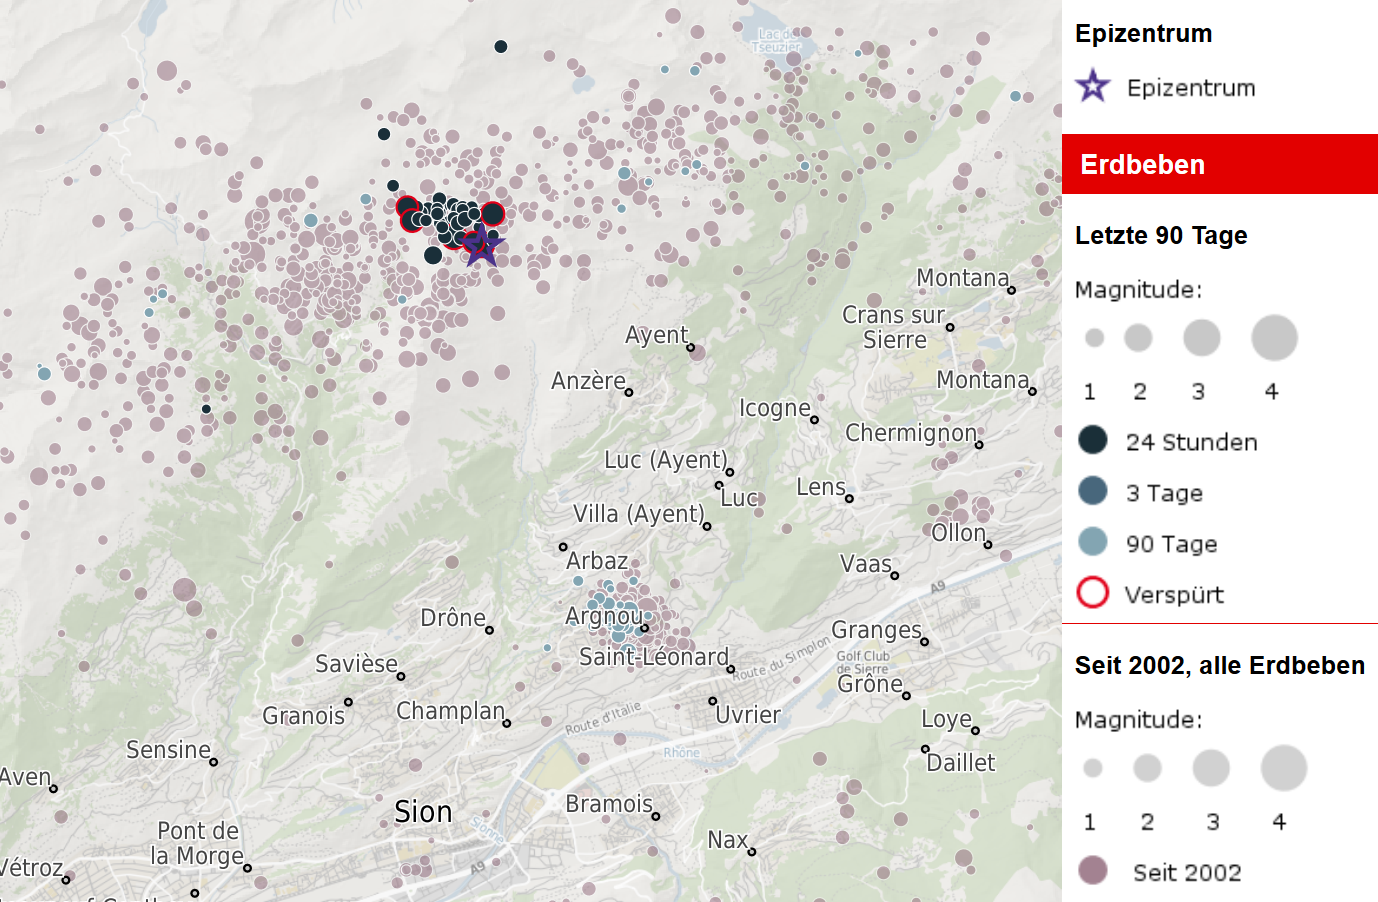The image size is (1378, 902).
Task: Click the 3 Tage blue circle legend icon
Action: (1093, 491)
